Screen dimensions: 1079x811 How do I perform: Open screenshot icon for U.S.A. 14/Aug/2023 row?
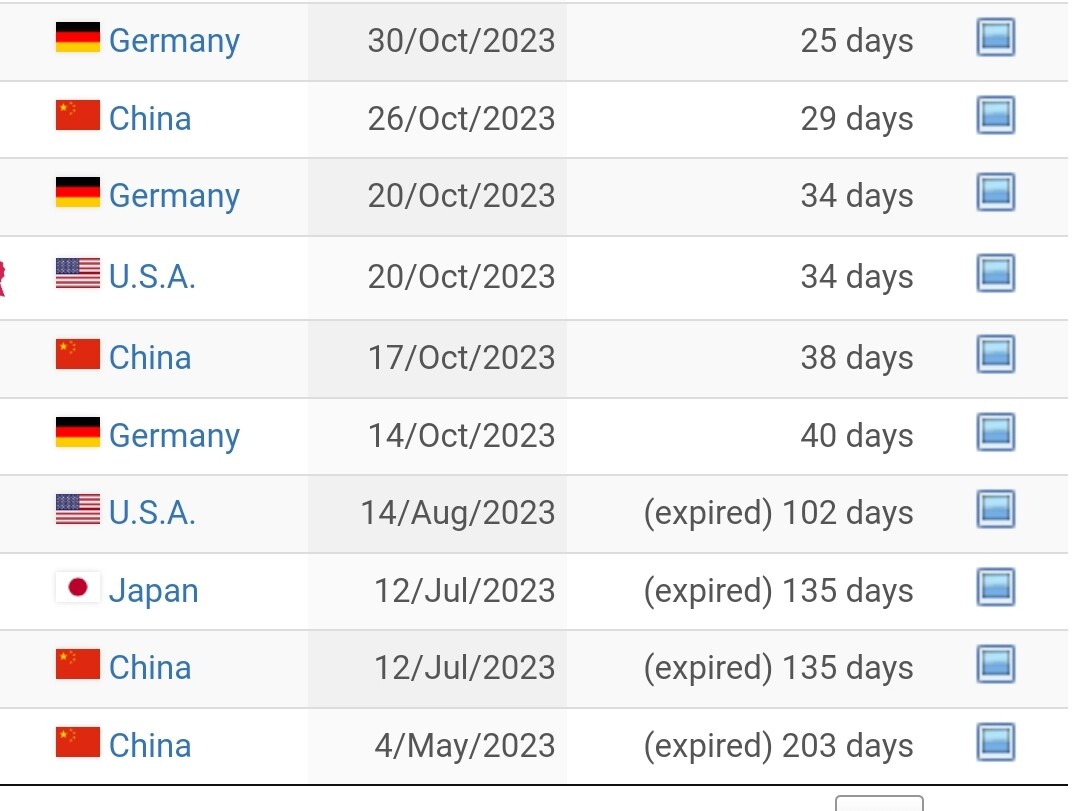(x=996, y=510)
